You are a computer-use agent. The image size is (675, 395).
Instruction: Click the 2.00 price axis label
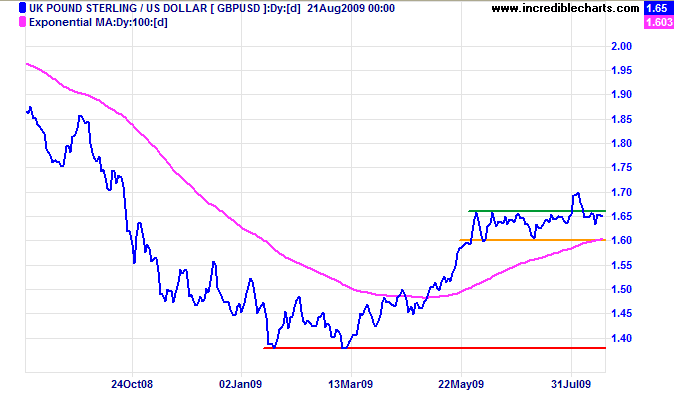(621, 46)
